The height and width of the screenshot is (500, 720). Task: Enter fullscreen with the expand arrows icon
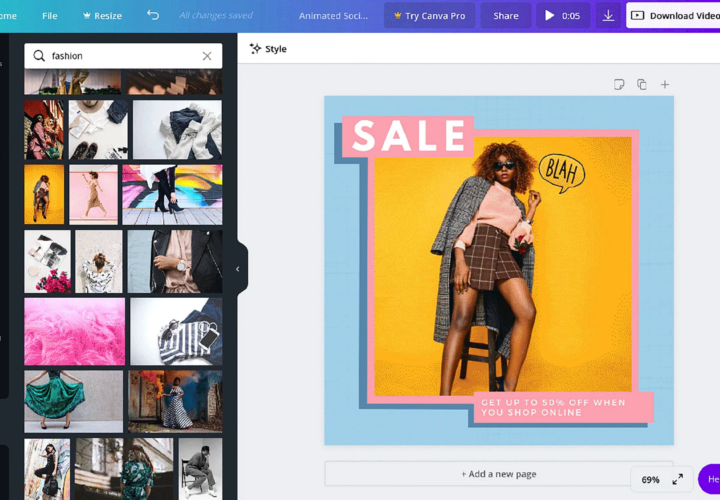(678, 479)
